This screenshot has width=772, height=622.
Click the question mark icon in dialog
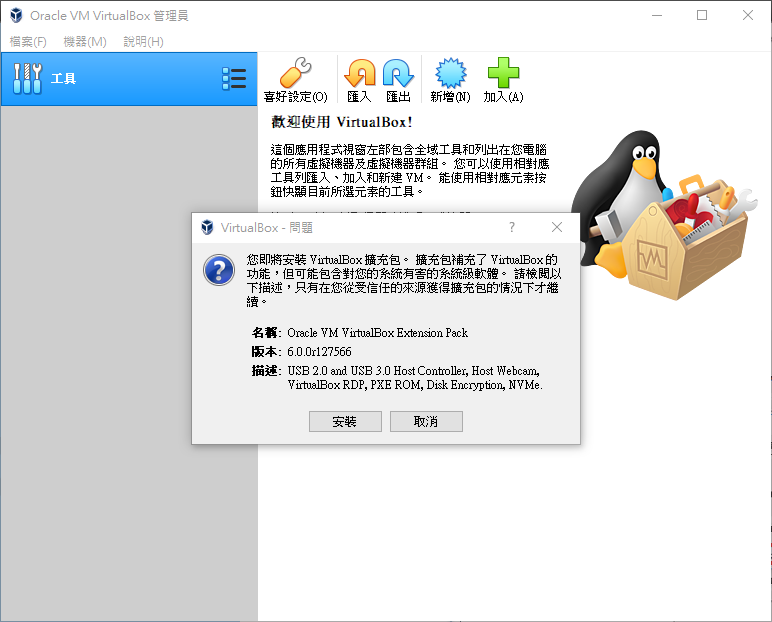coord(219,270)
